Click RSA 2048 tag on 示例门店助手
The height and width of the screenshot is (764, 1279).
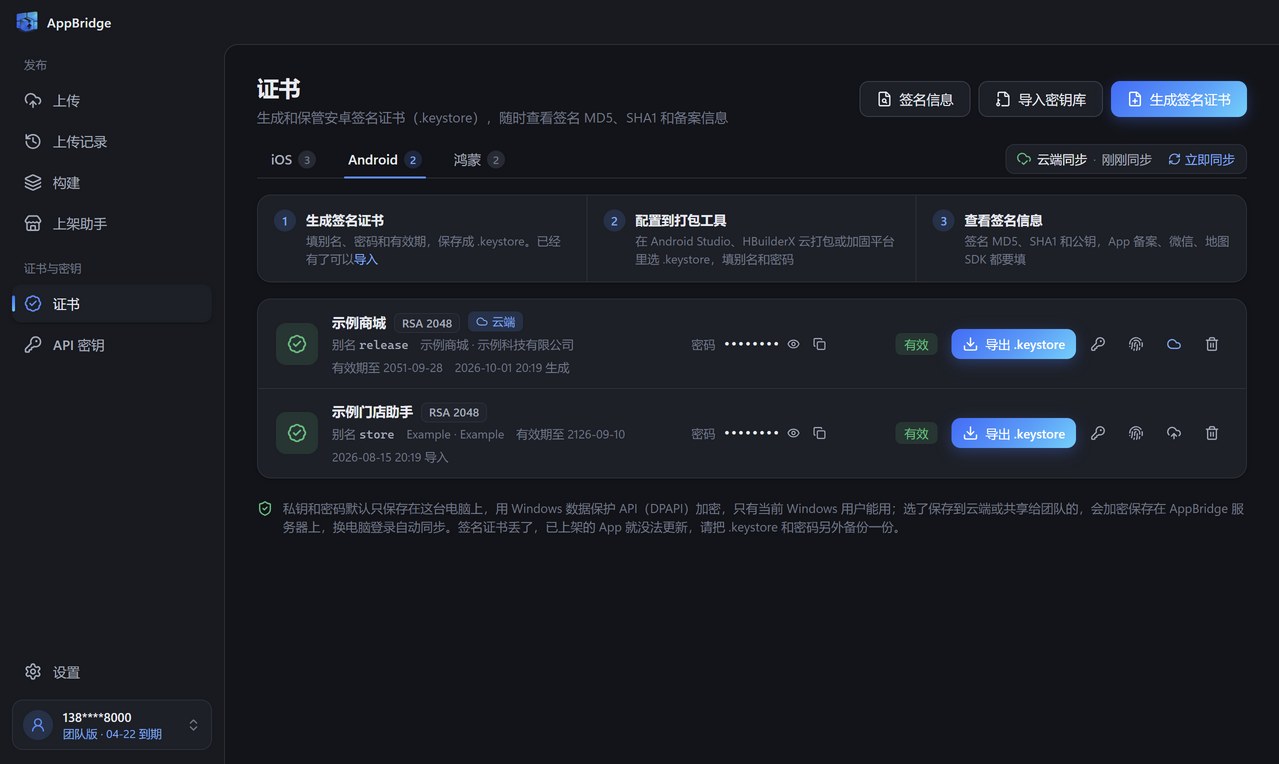pos(454,412)
